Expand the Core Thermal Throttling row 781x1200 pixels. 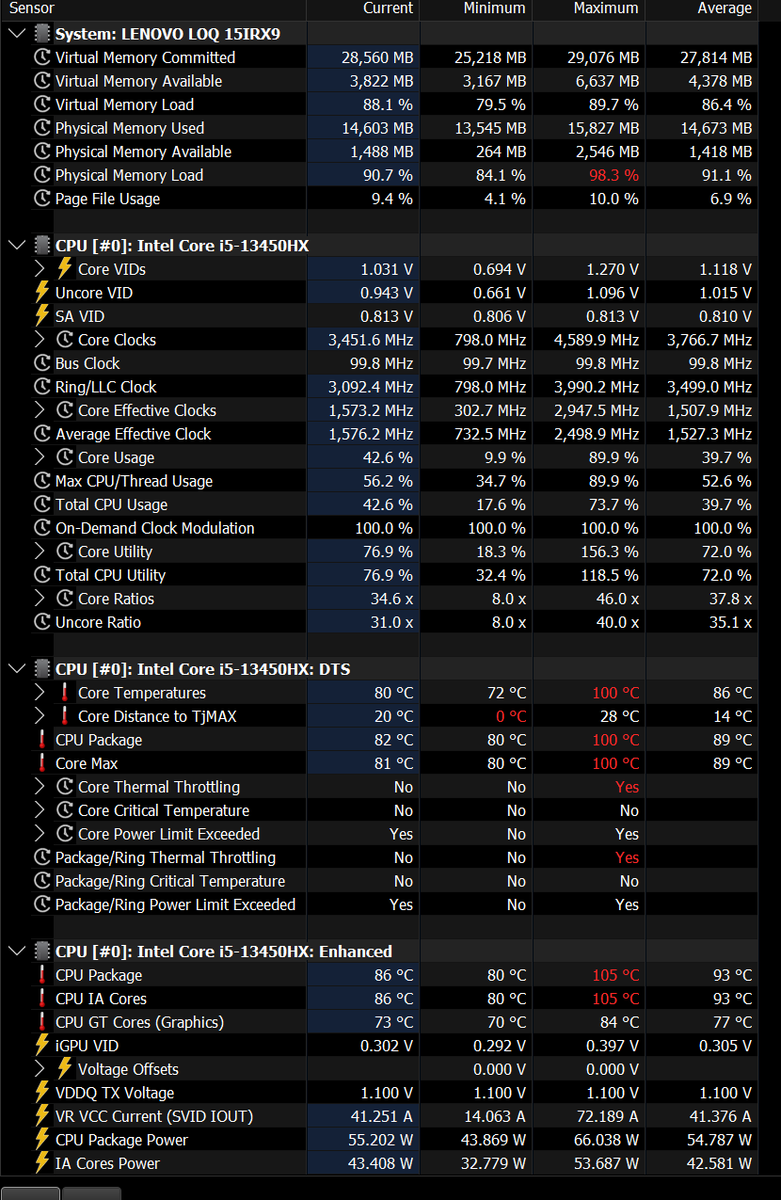(x=40, y=787)
